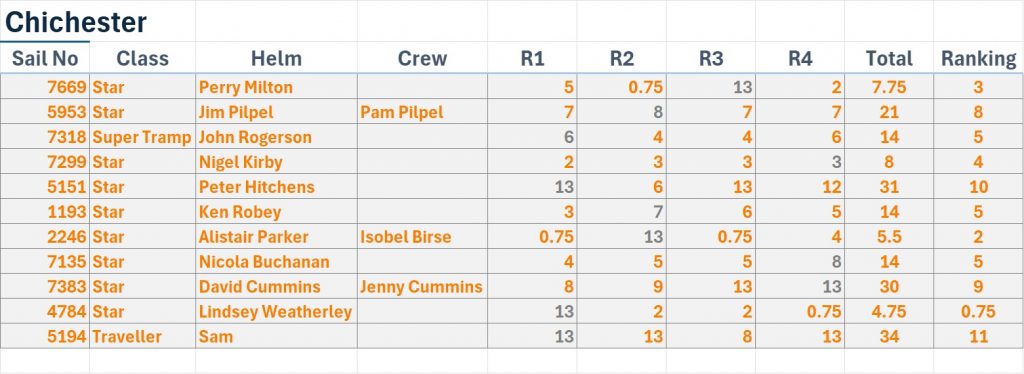Viewport: 1024px width, 374px height.
Task: Click the Helm column header
Action: click(276, 58)
